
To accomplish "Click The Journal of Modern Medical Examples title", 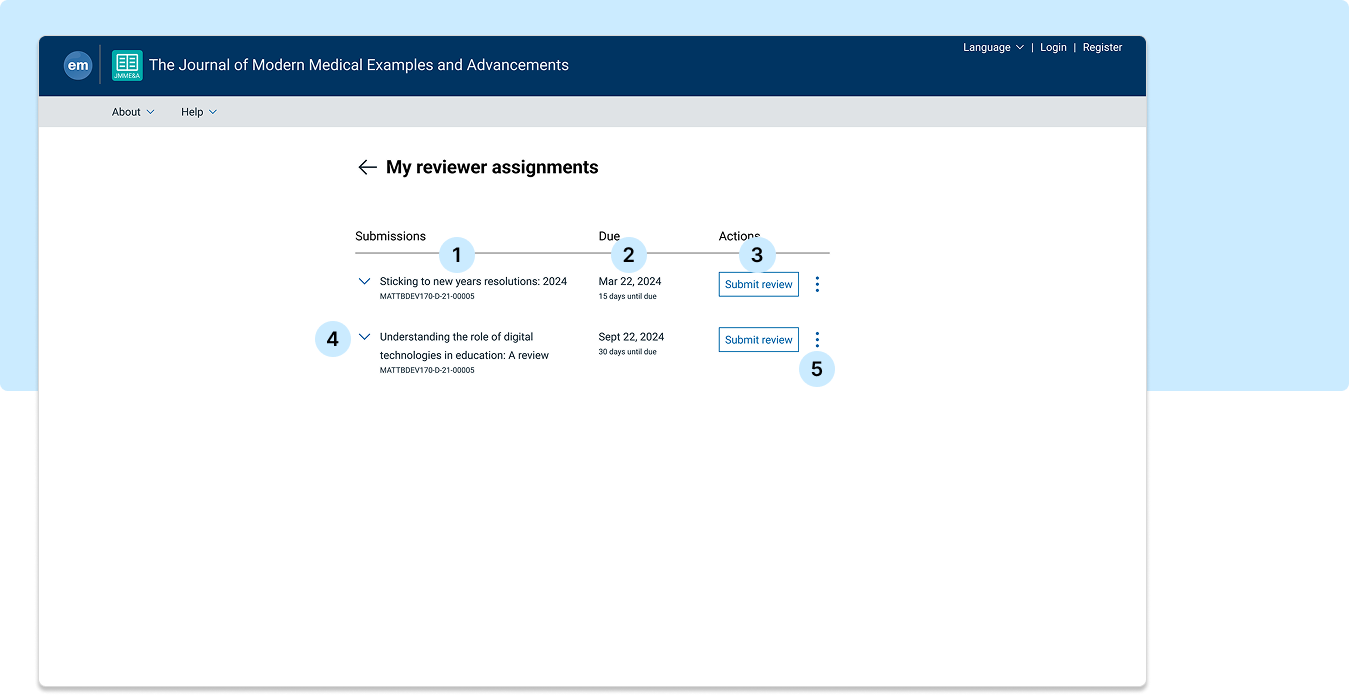I will click(x=359, y=65).
